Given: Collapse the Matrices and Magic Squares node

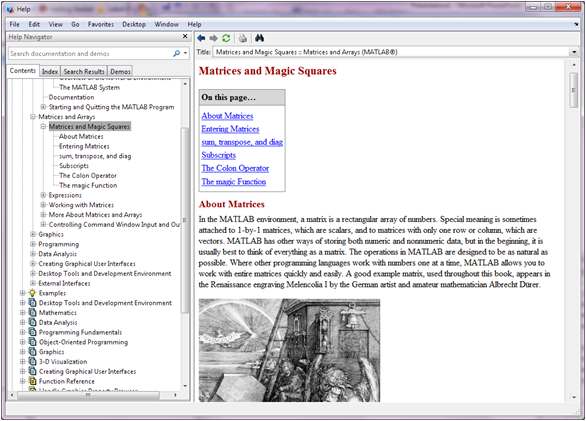Looking at the screenshot, I should point(43,127).
